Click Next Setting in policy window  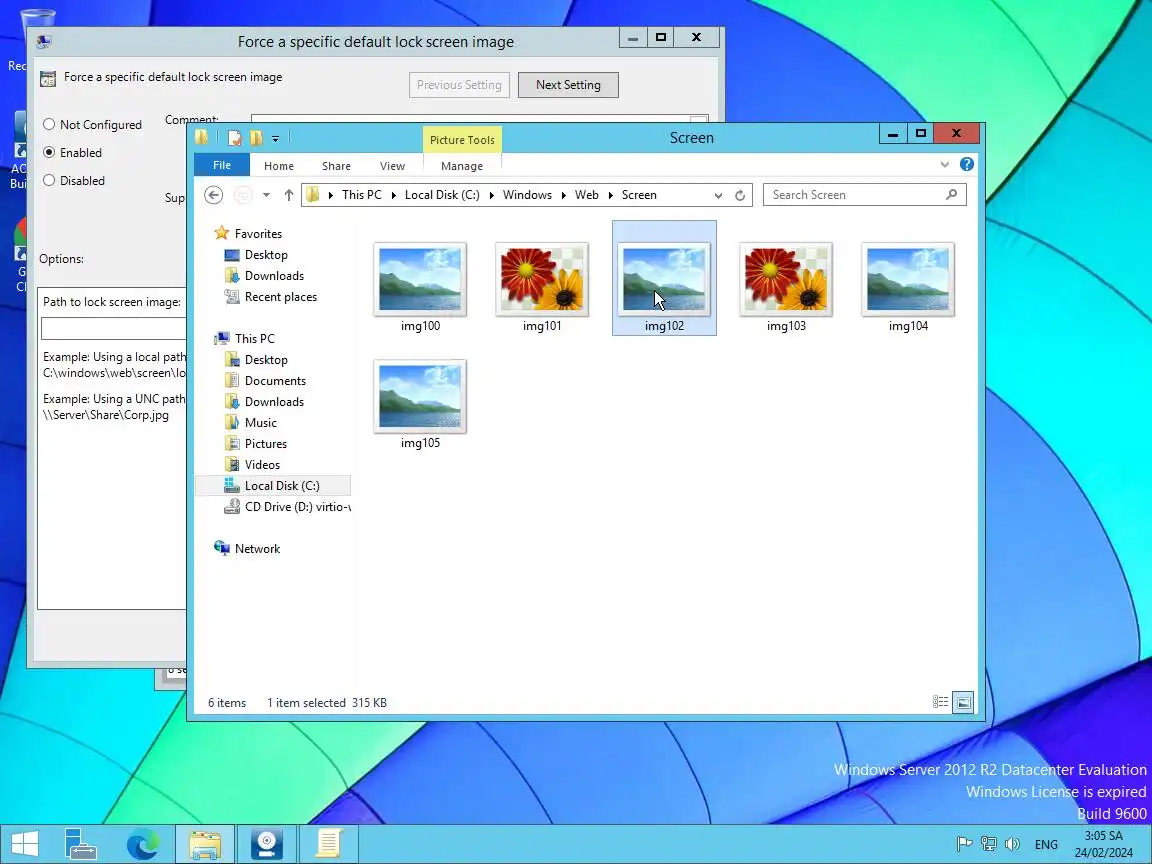pyautogui.click(x=568, y=84)
